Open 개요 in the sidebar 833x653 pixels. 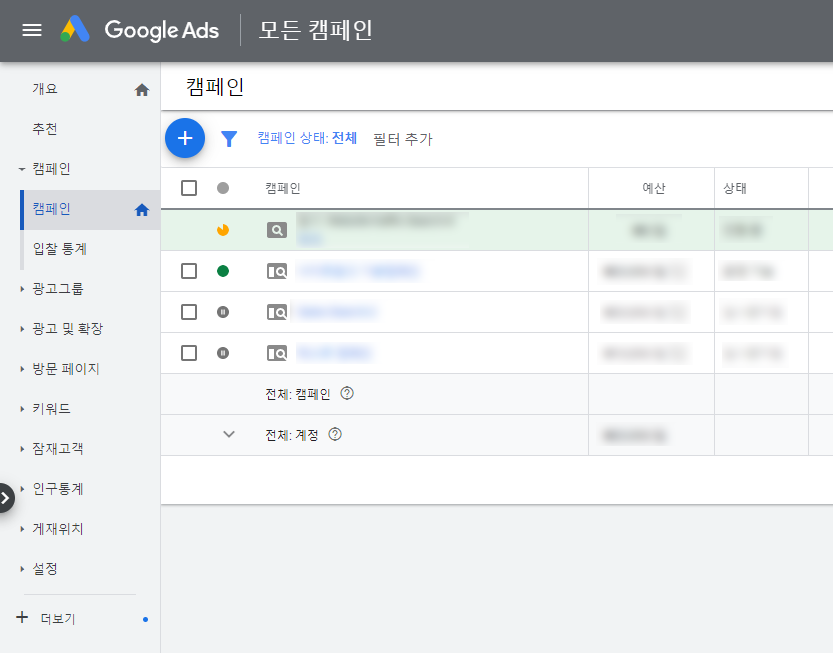45,89
